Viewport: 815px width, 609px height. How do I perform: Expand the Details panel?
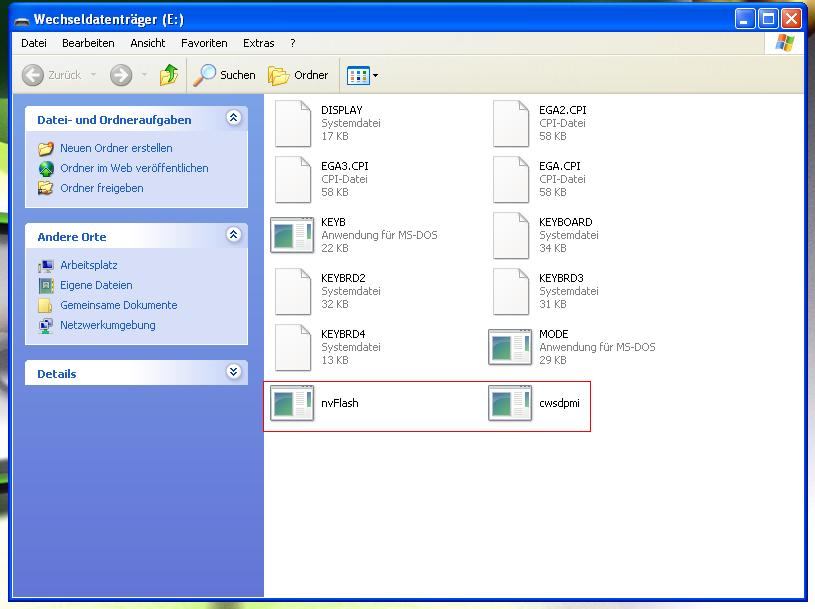pyautogui.click(x=233, y=372)
